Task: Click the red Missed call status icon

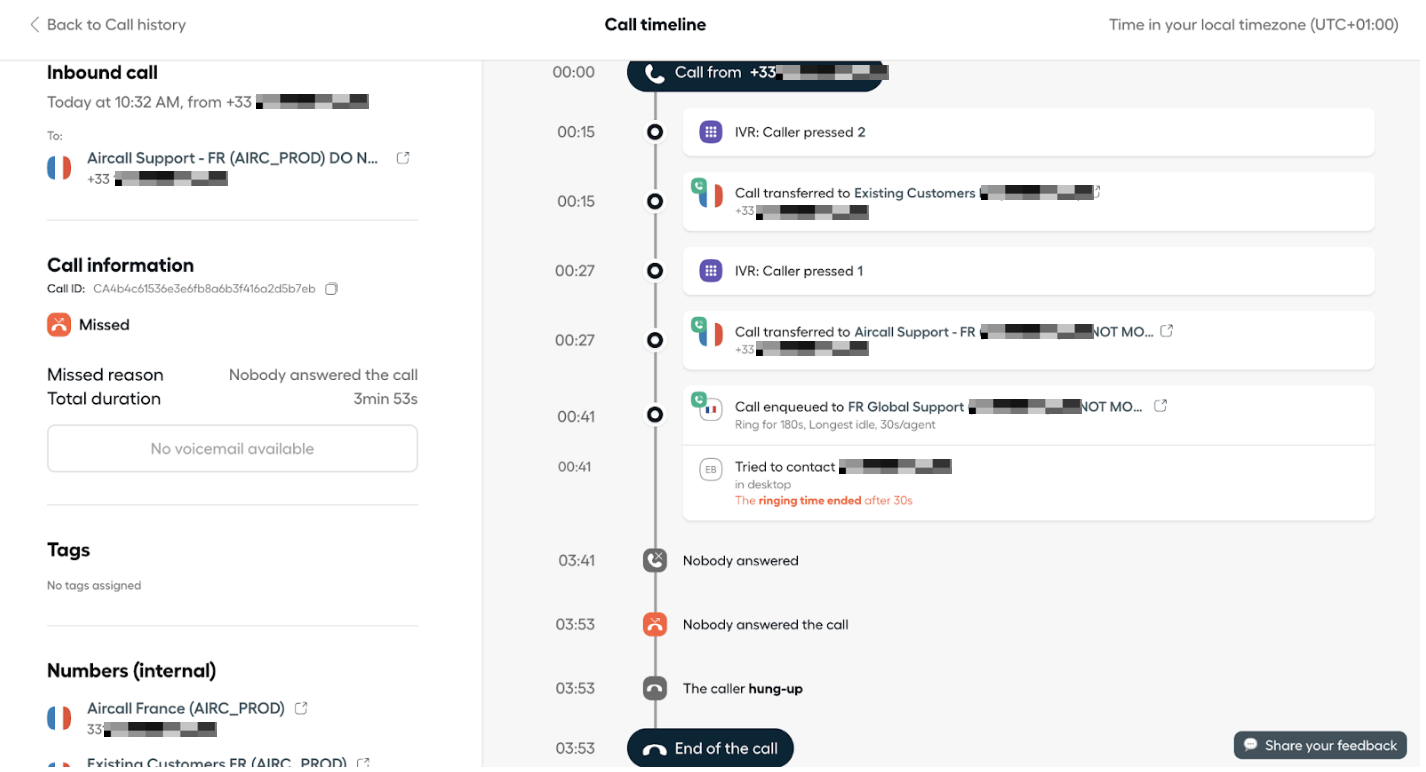Action: (x=59, y=326)
